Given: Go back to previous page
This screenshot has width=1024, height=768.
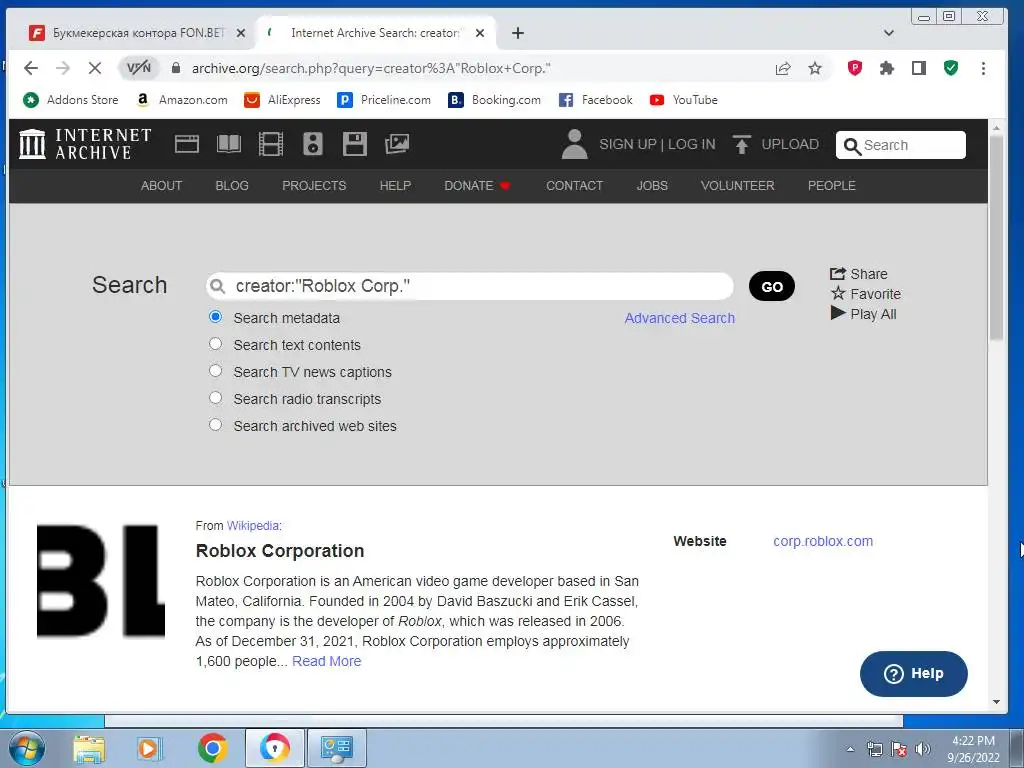Looking at the screenshot, I should [x=31, y=68].
